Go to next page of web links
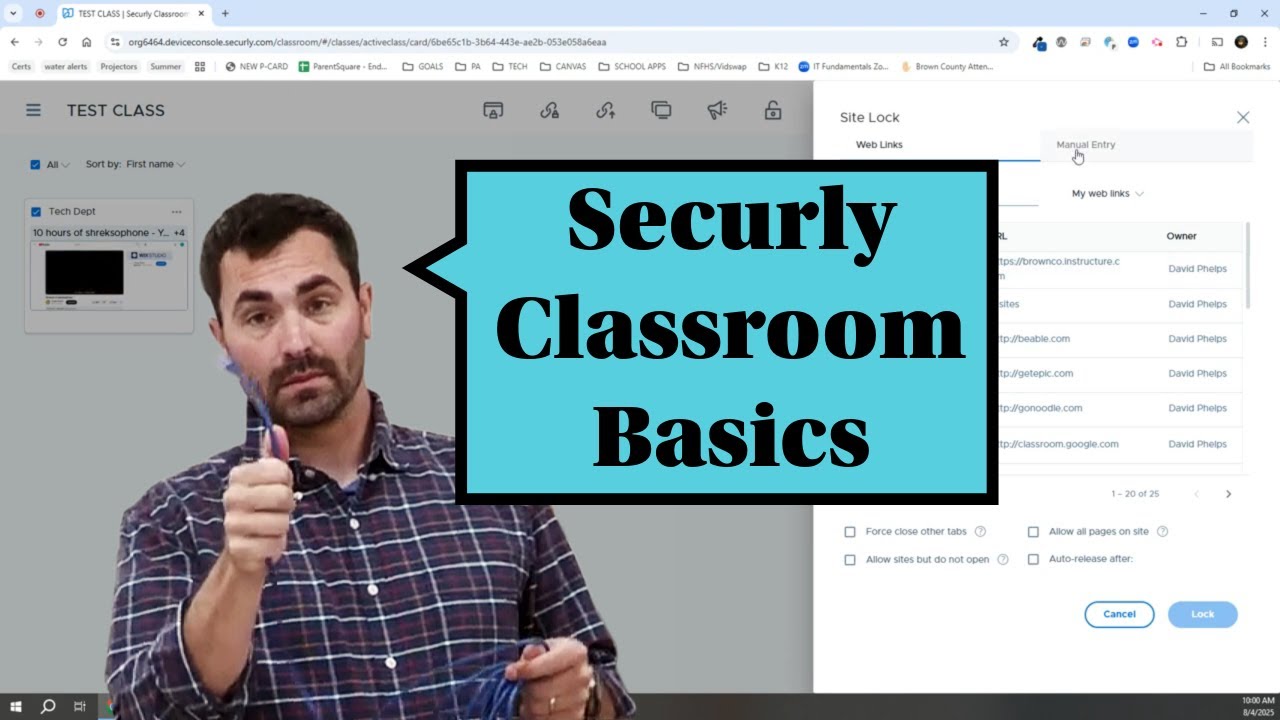Screen dimensions: 1280x720 pos(1229,494)
